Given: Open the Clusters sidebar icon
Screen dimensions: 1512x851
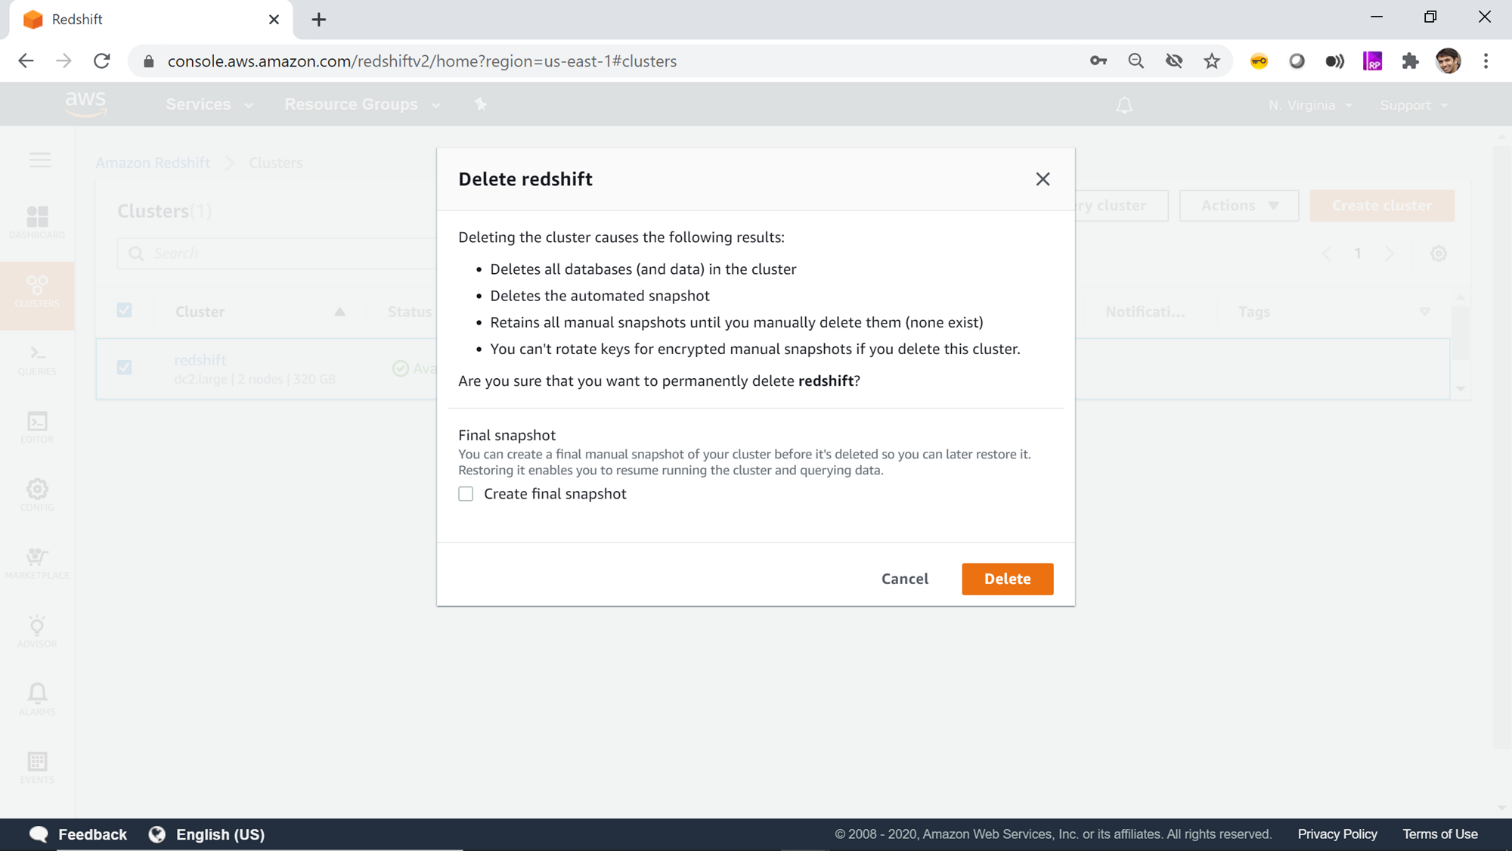Looking at the screenshot, I should point(37,291).
